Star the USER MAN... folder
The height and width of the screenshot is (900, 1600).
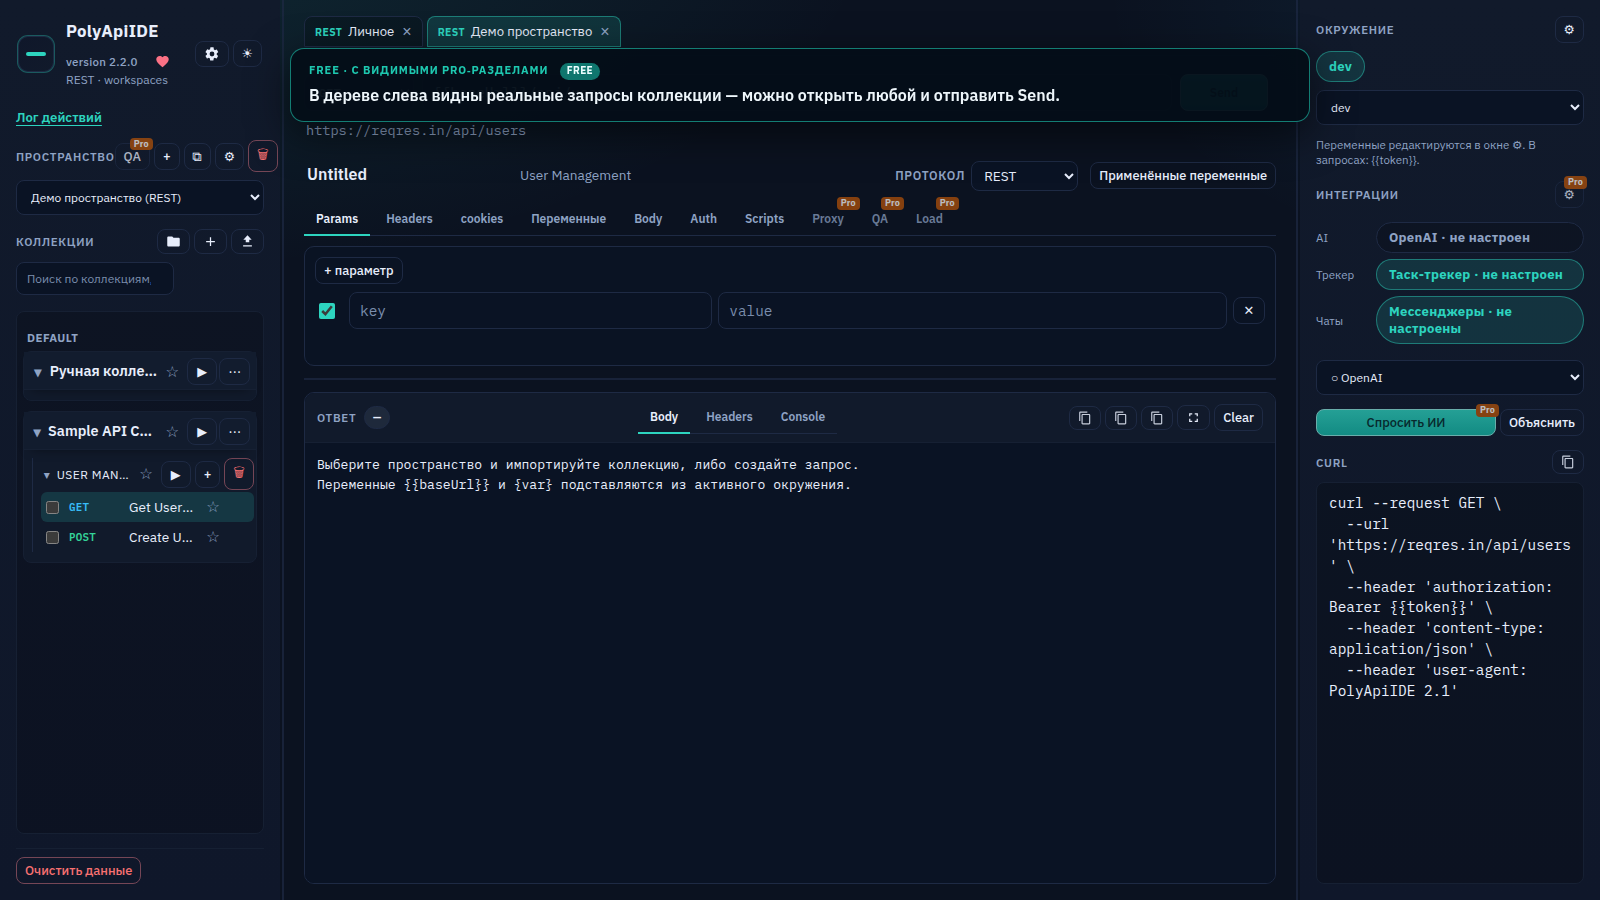(146, 474)
